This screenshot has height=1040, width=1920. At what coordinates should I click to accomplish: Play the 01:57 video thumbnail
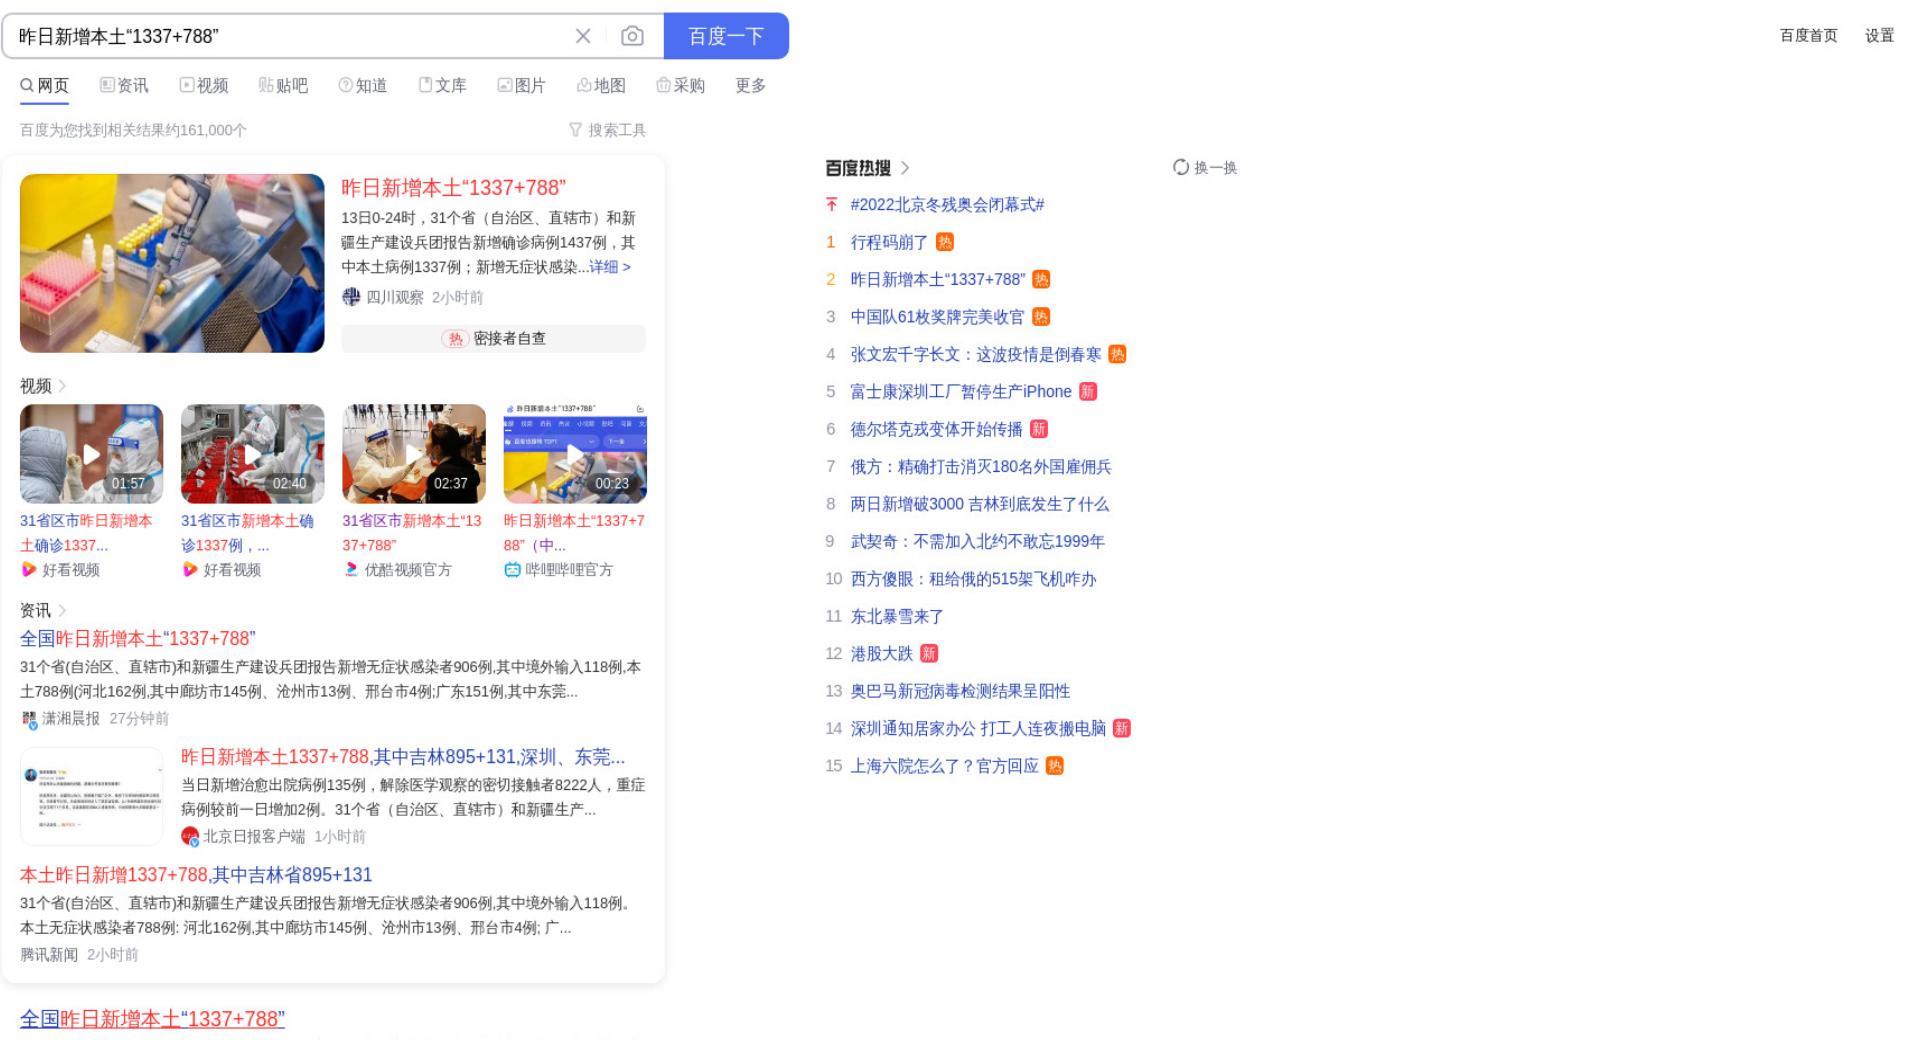click(91, 454)
